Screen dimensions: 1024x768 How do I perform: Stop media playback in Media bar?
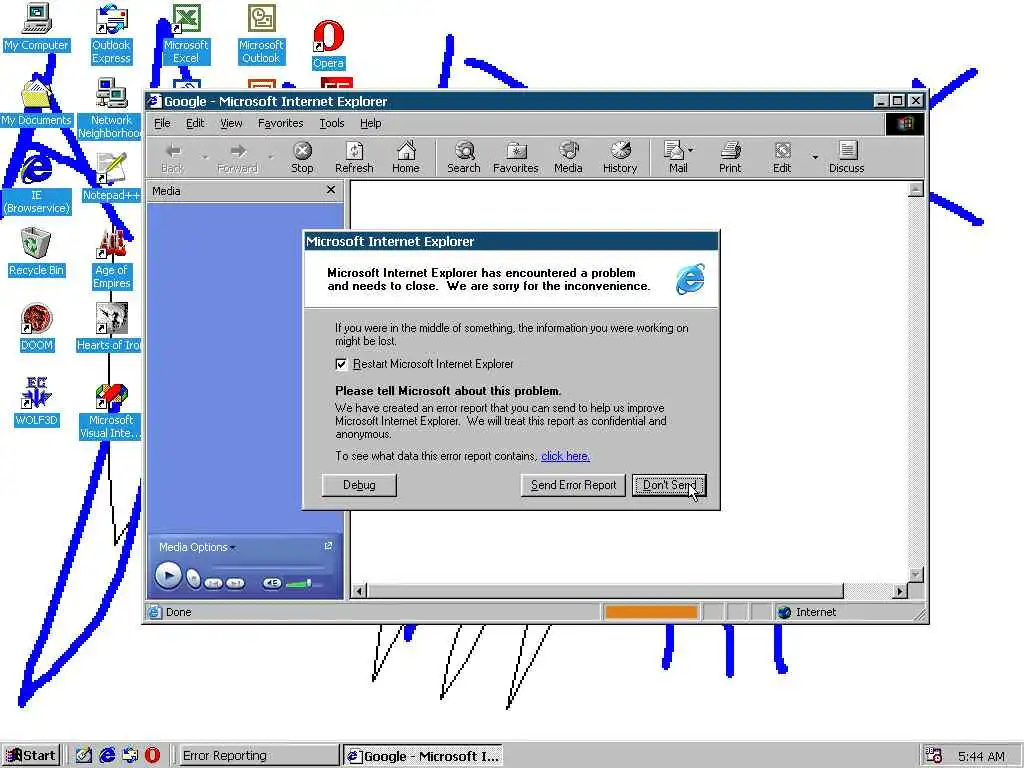click(193, 579)
